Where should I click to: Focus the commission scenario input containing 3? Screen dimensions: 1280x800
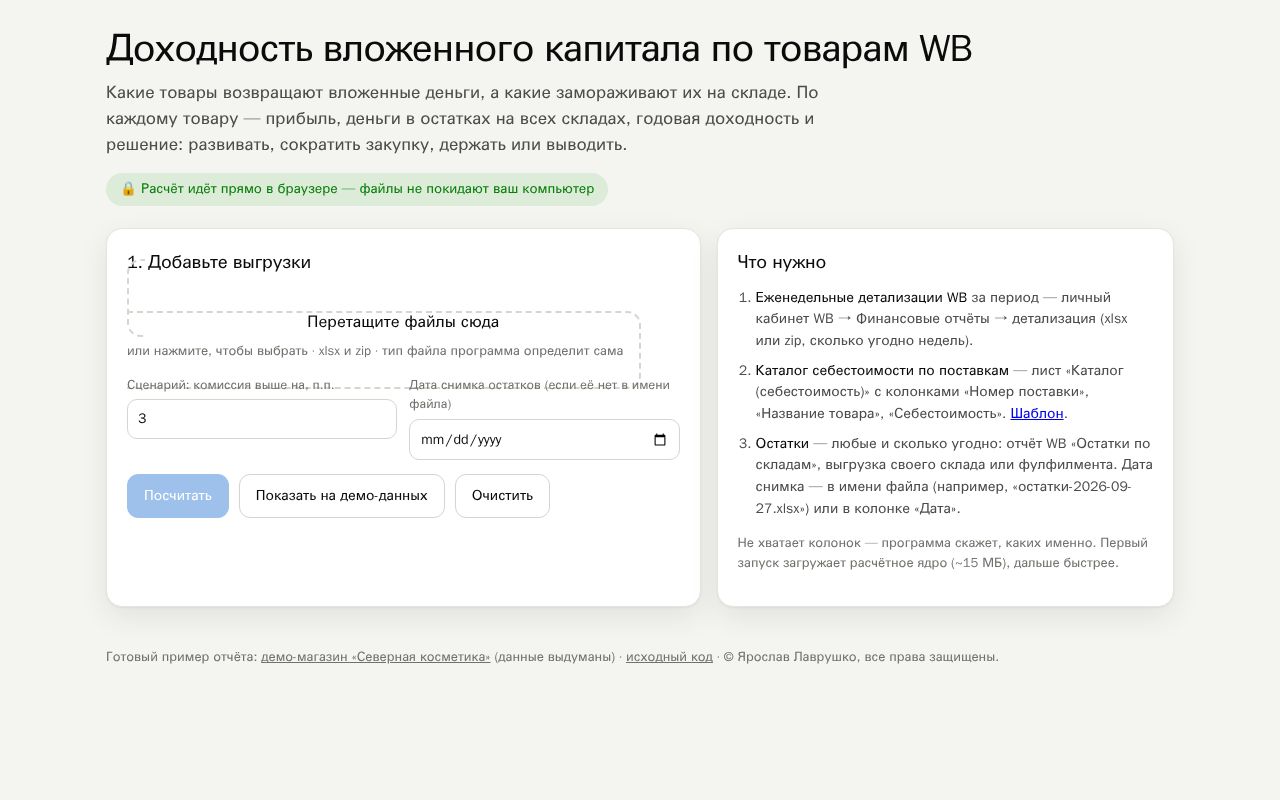(262, 419)
